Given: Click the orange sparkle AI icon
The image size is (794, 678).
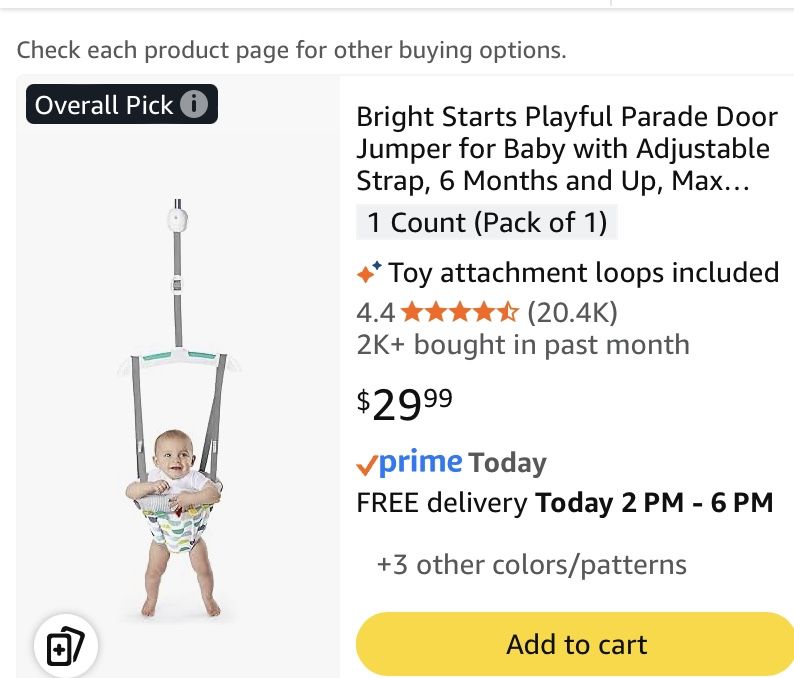Looking at the screenshot, I should coord(369,272).
